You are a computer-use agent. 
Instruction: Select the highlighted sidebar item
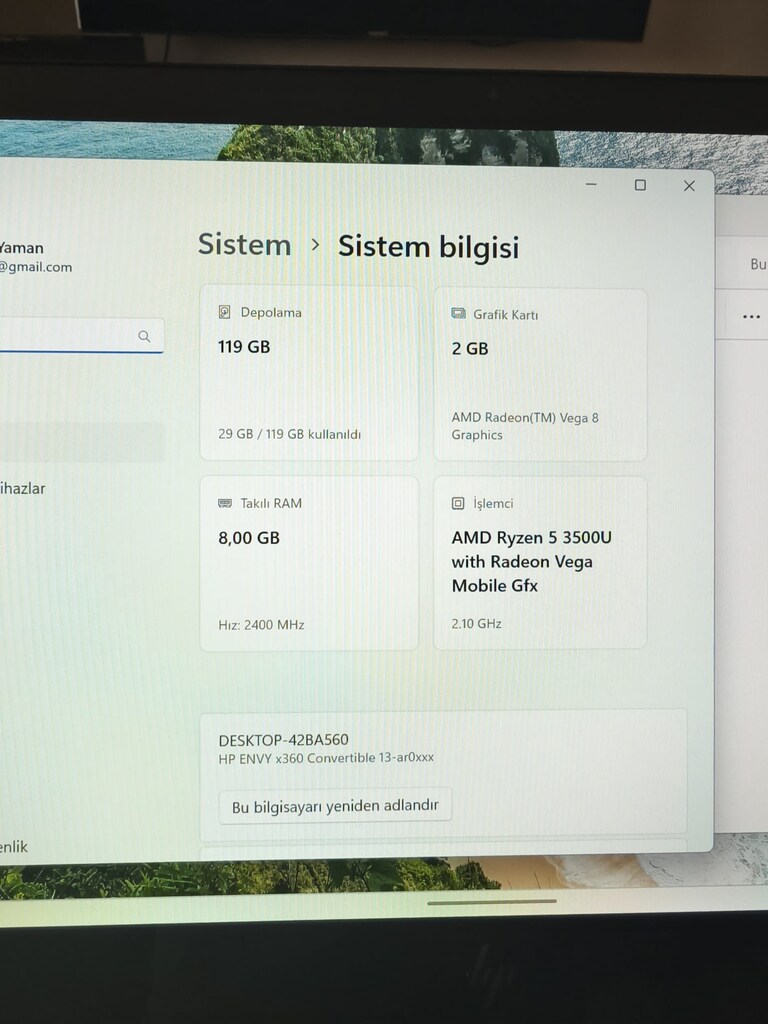pyautogui.click(x=82, y=442)
